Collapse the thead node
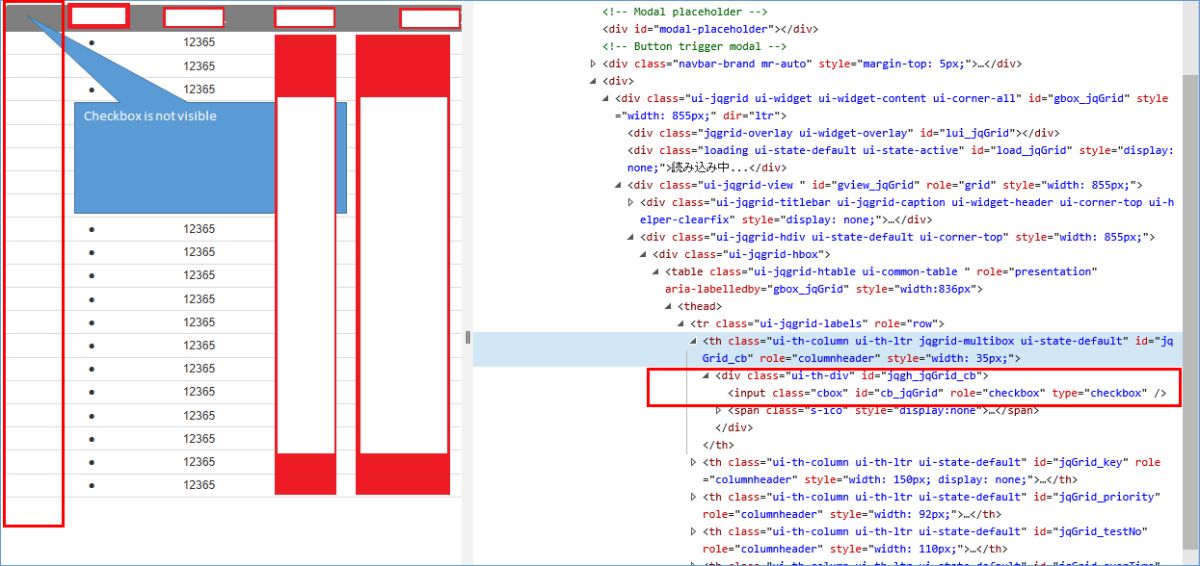This screenshot has width=1200, height=566. click(x=669, y=306)
